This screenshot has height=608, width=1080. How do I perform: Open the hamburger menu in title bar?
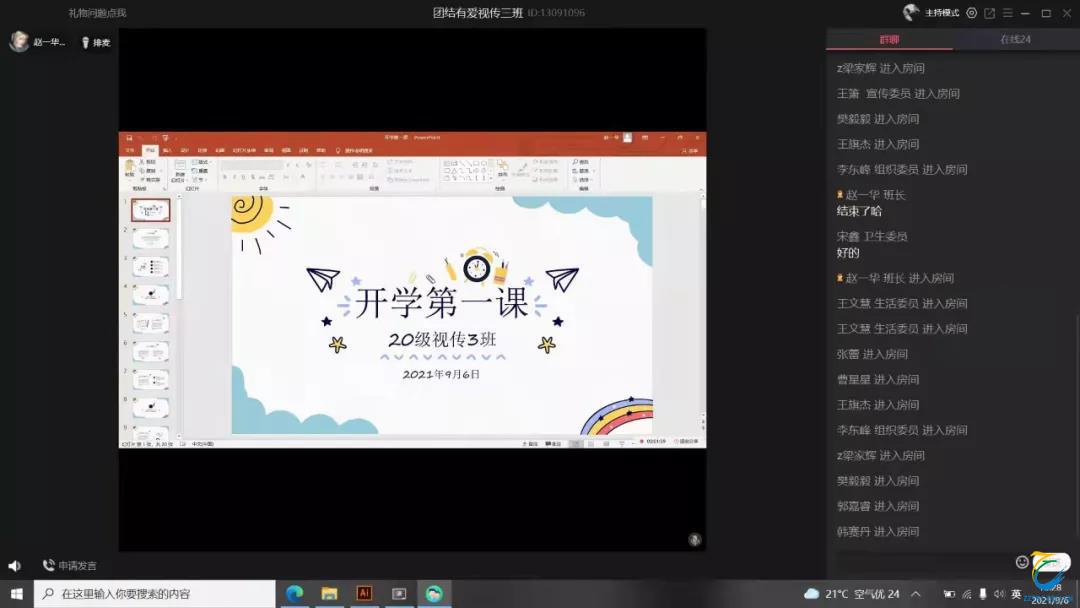[1008, 13]
